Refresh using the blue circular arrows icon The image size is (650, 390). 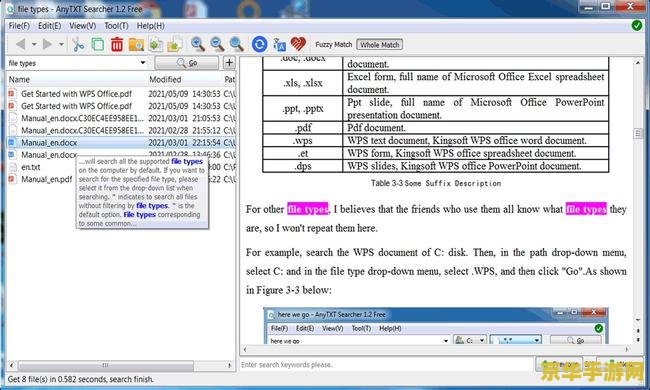(260, 44)
